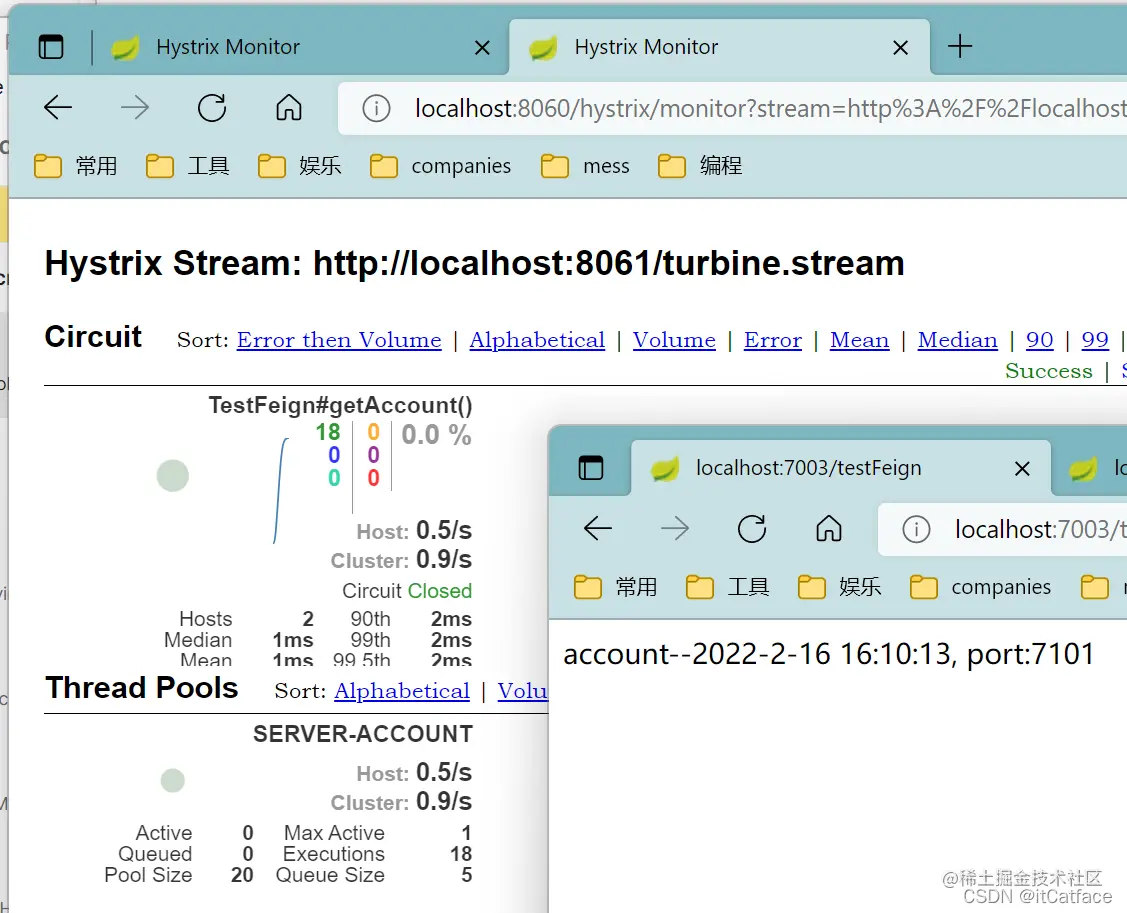The height and width of the screenshot is (913, 1127).
Task: Refresh the Hystrix Monitor page
Action: pos(212,108)
